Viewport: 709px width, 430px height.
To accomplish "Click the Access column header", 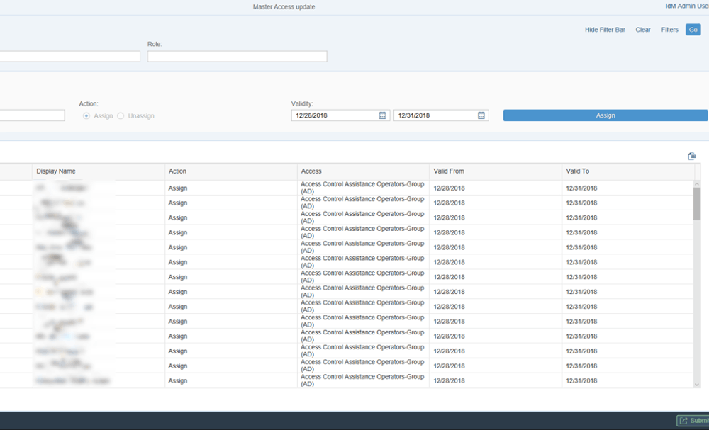I will click(x=363, y=171).
